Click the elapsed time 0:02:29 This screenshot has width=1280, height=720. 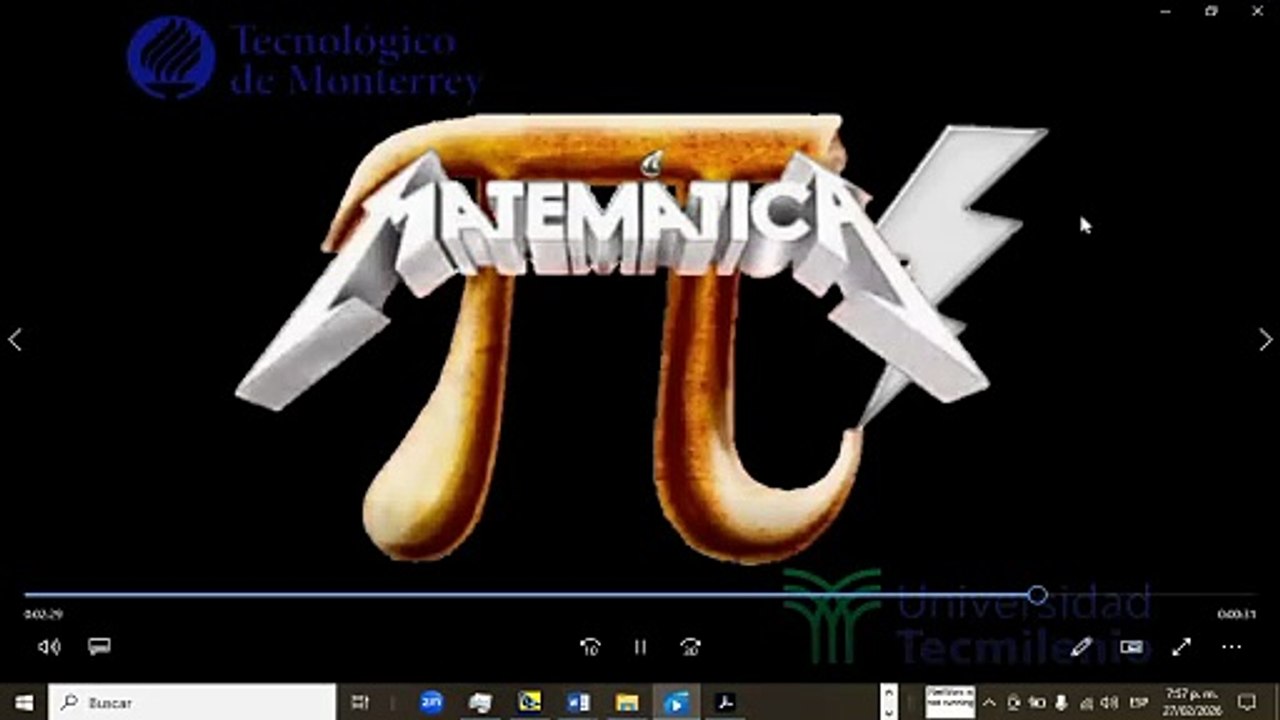pos(43,614)
